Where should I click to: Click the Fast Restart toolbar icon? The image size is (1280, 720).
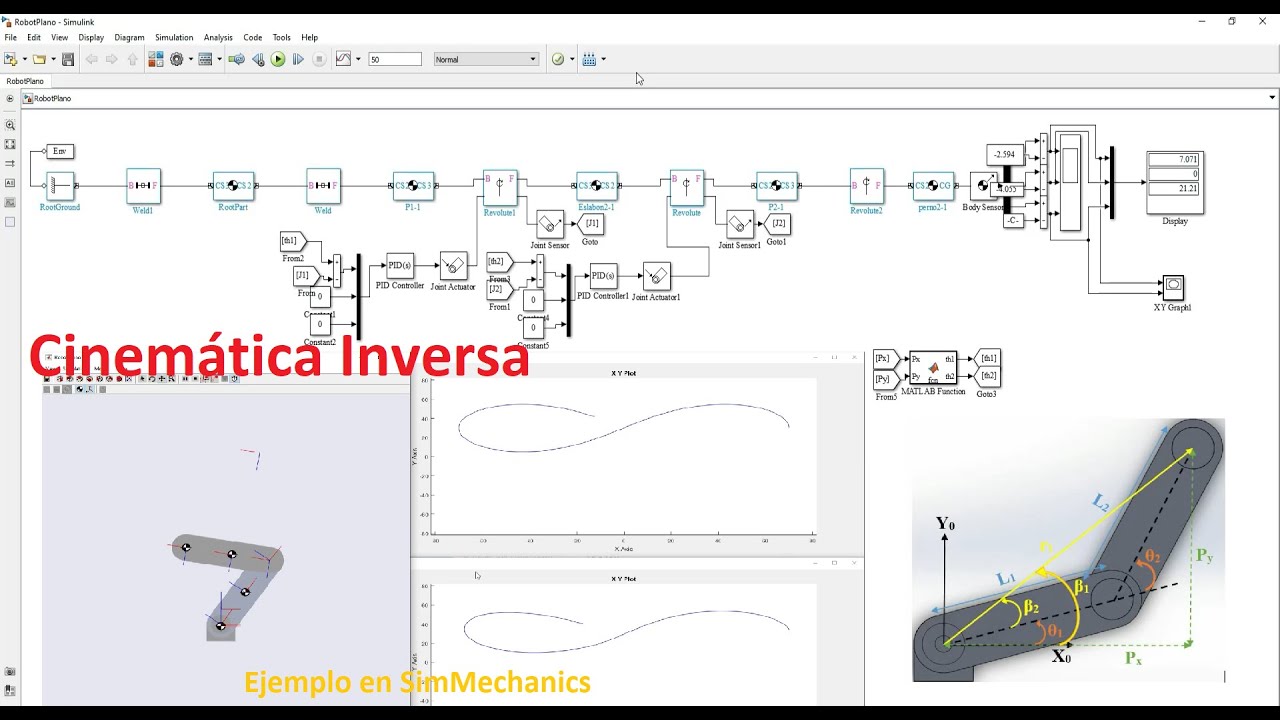click(237, 59)
